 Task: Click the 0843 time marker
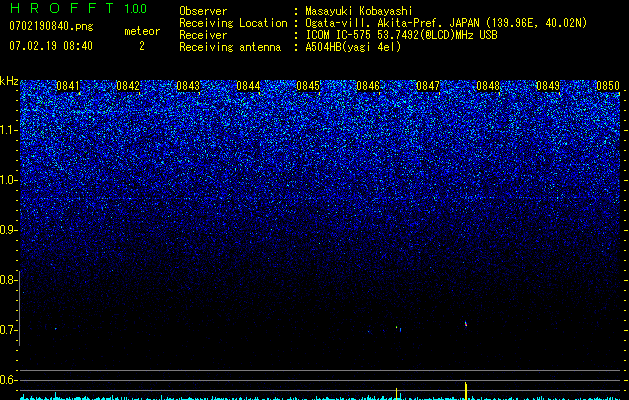point(188,86)
